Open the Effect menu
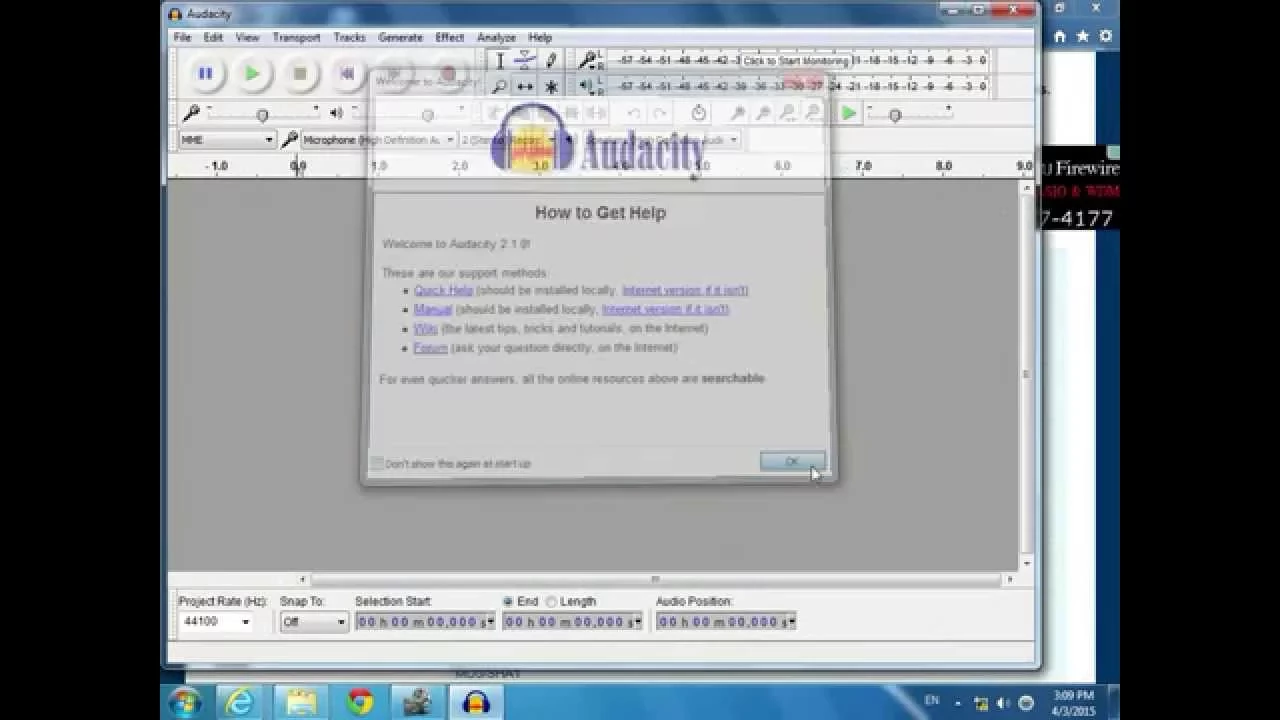This screenshot has height=720, width=1280. pos(449,37)
